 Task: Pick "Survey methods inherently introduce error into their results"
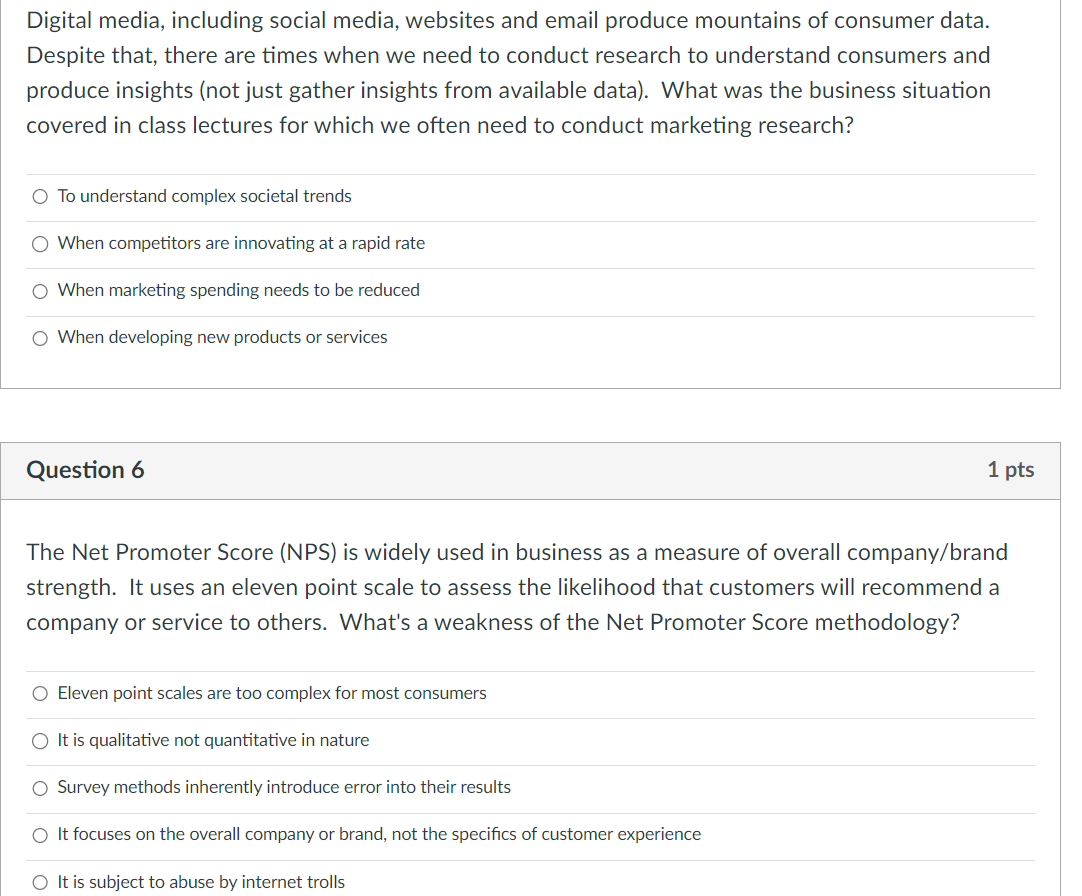click(x=284, y=787)
